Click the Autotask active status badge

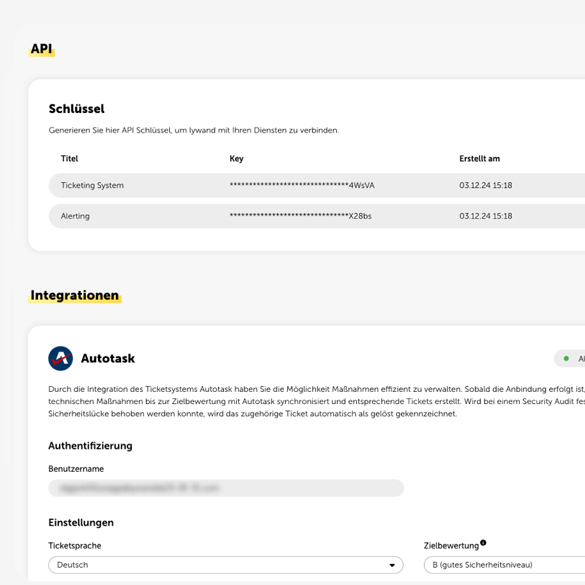570,359
